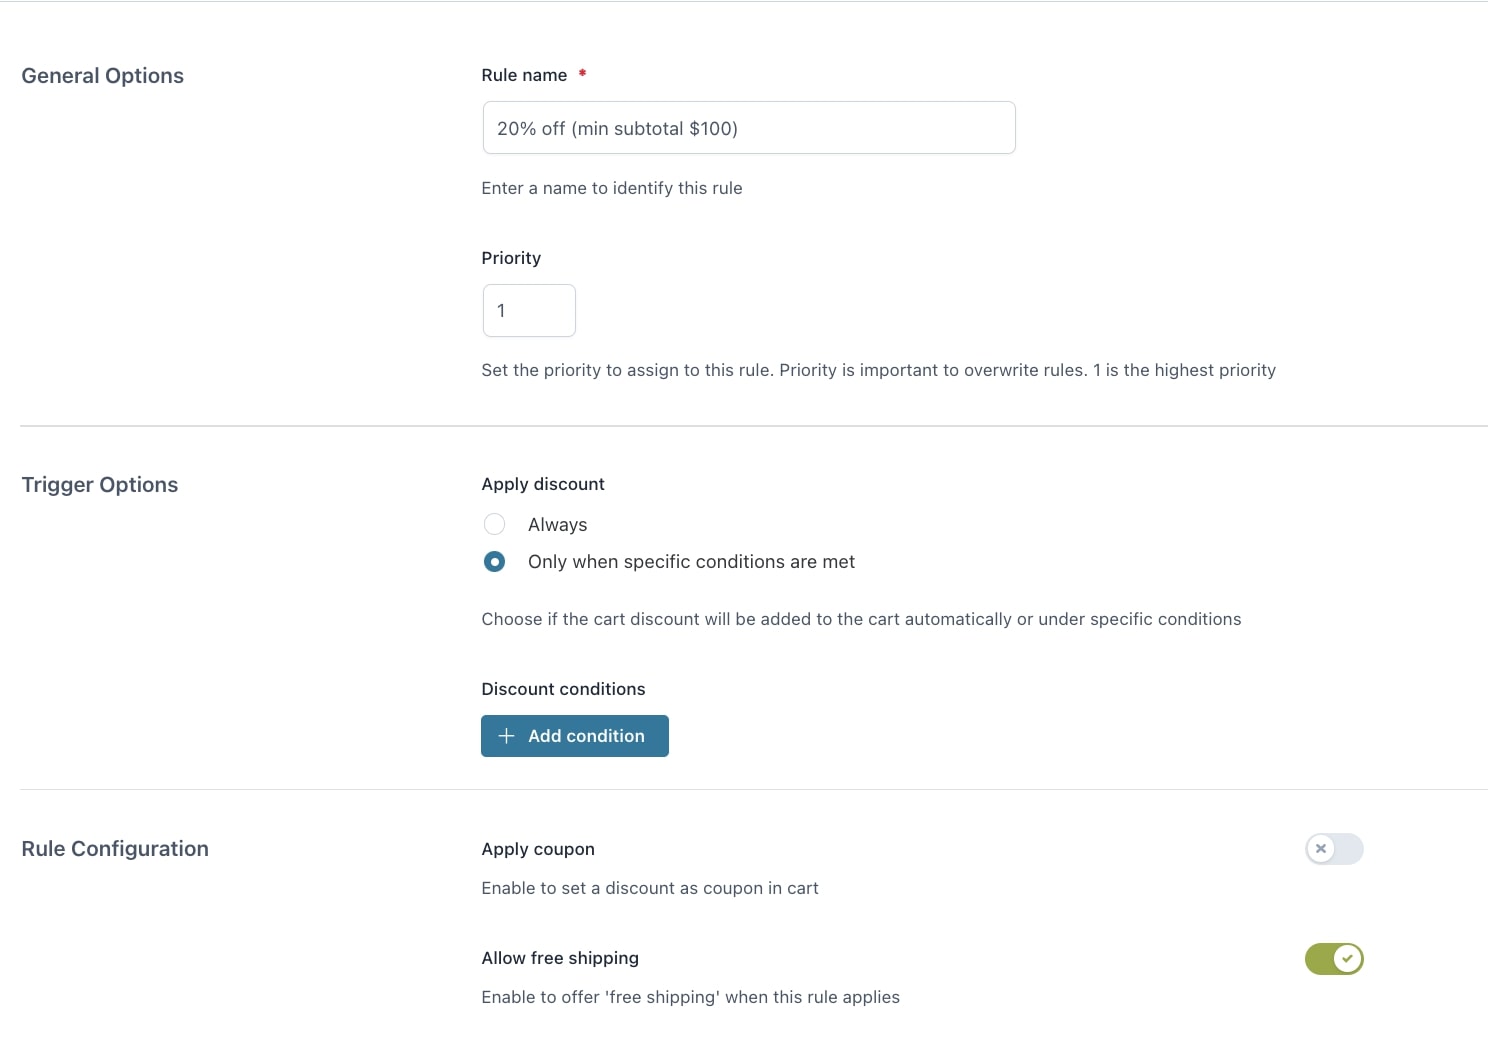Click the plus icon on Add condition

pyautogui.click(x=506, y=736)
